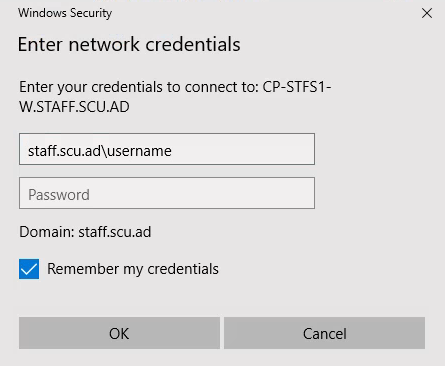Click the blue checkmark box
Viewport: 445px width, 366px height.
click(29, 269)
